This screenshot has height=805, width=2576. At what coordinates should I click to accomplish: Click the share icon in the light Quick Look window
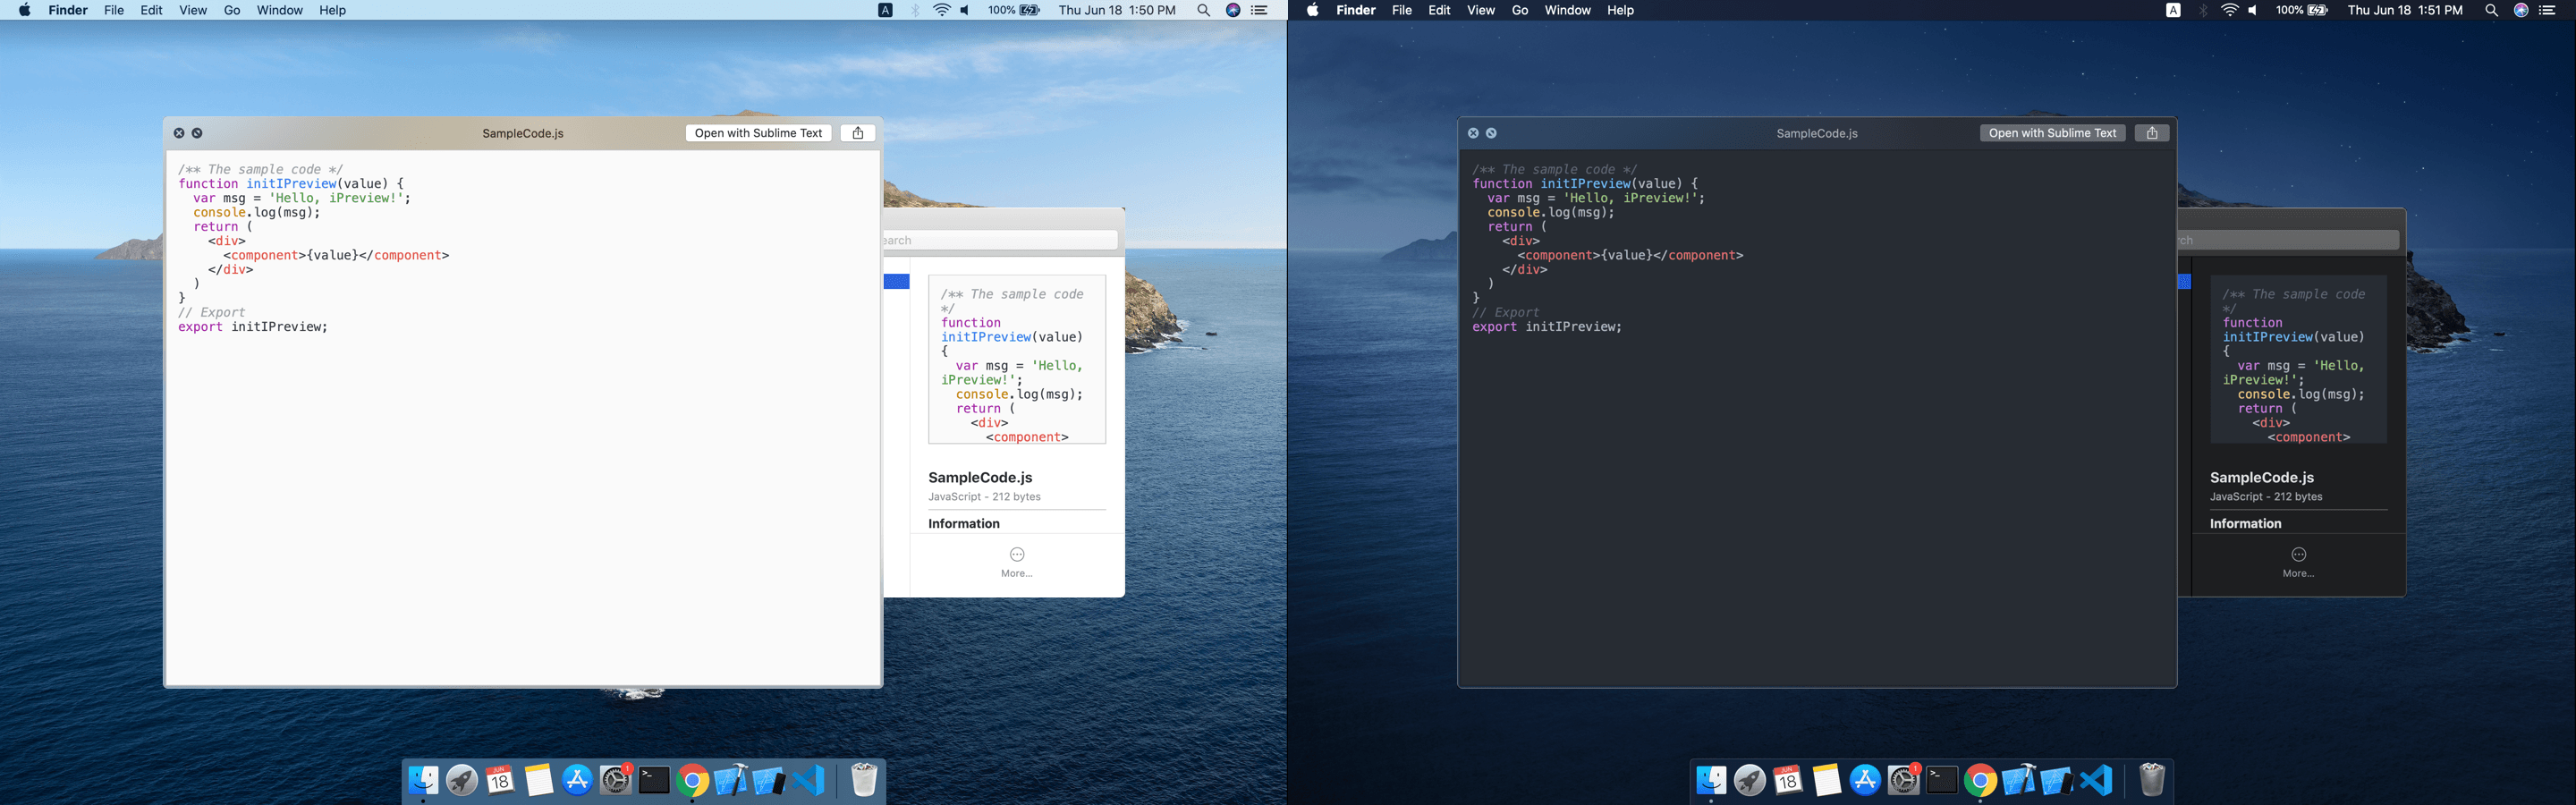point(857,133)
